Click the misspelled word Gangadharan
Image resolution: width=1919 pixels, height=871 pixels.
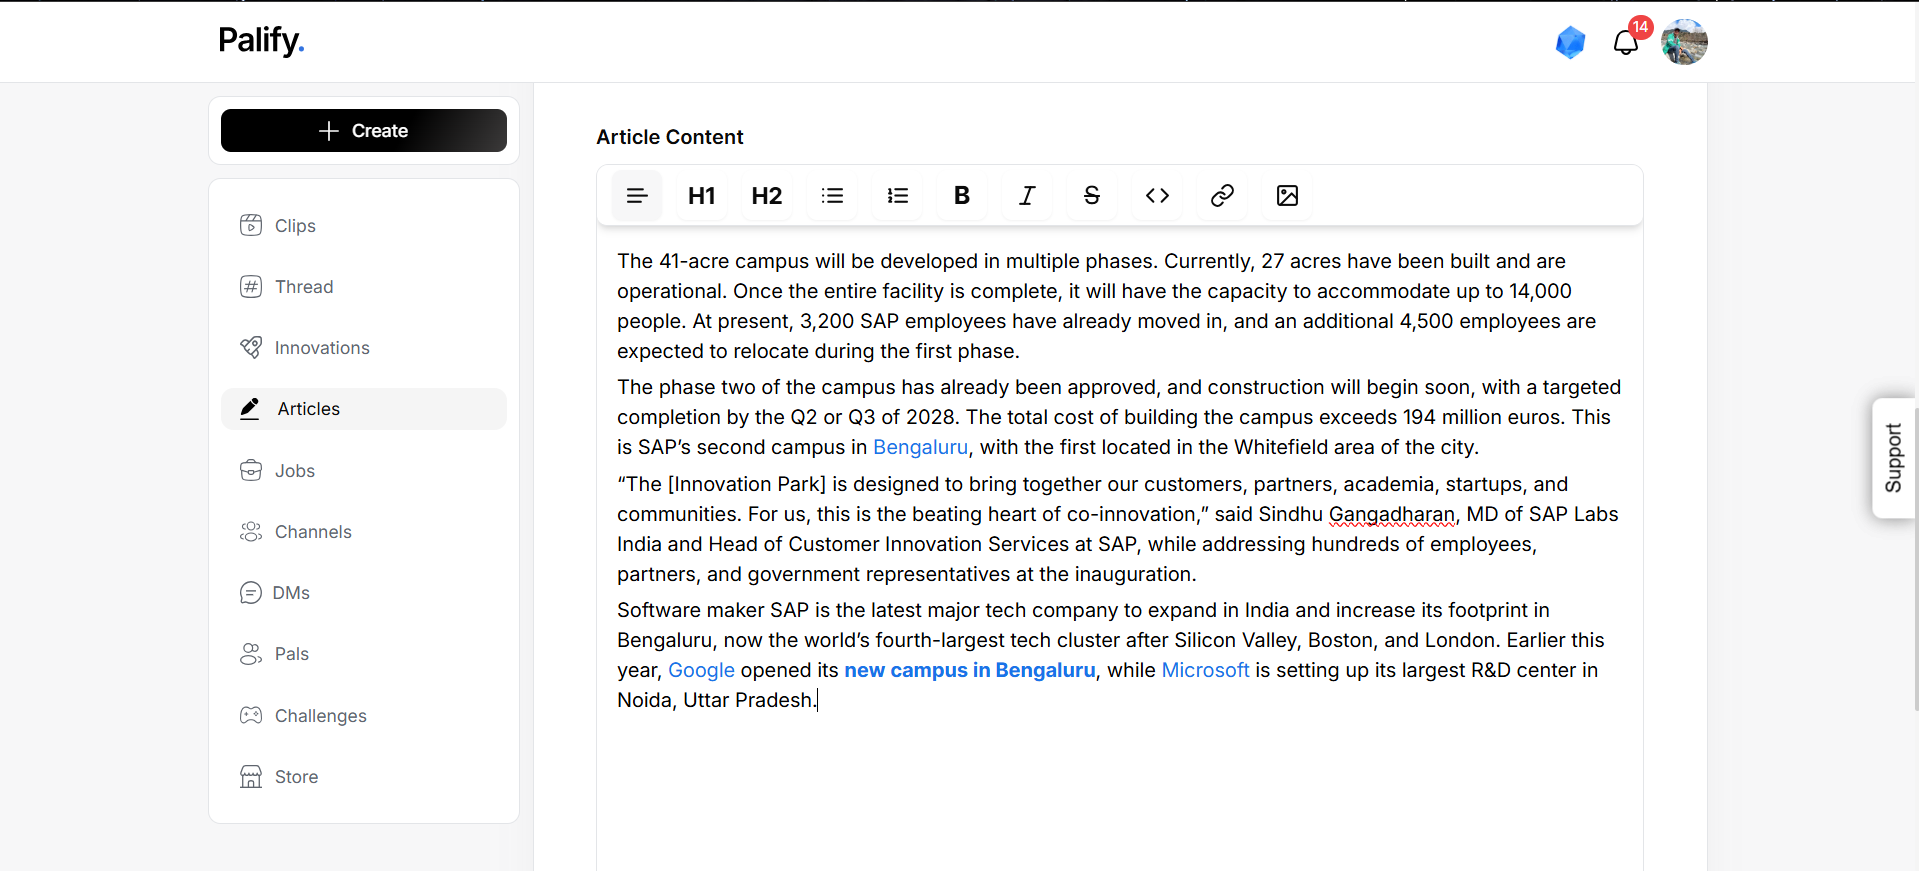pyautogui.click(x=1392, y=514)
